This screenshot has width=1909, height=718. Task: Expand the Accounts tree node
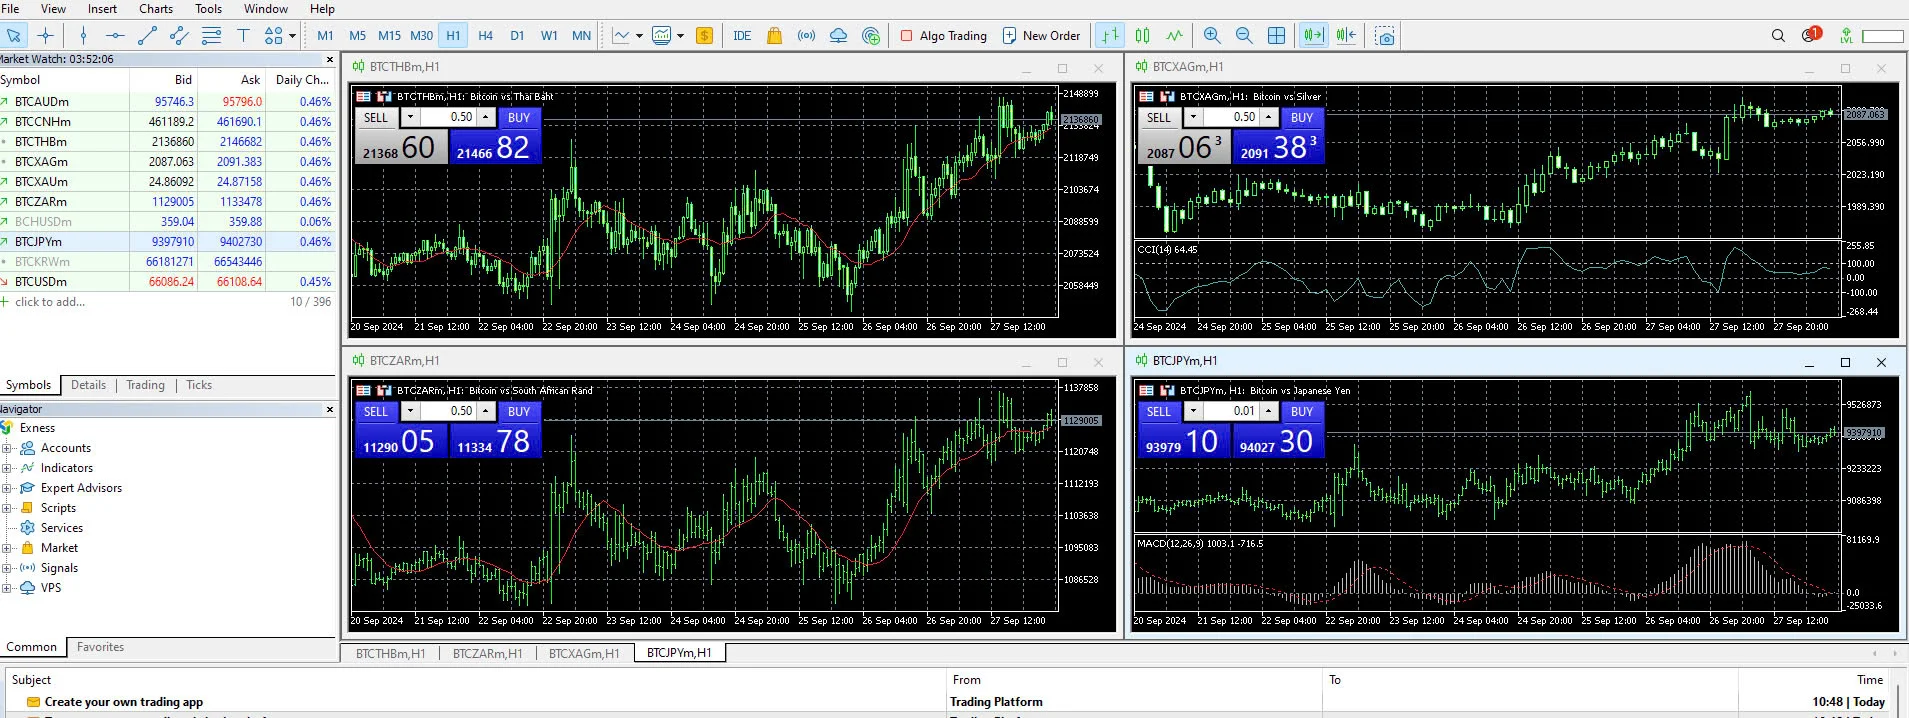[x=7, y=448]
